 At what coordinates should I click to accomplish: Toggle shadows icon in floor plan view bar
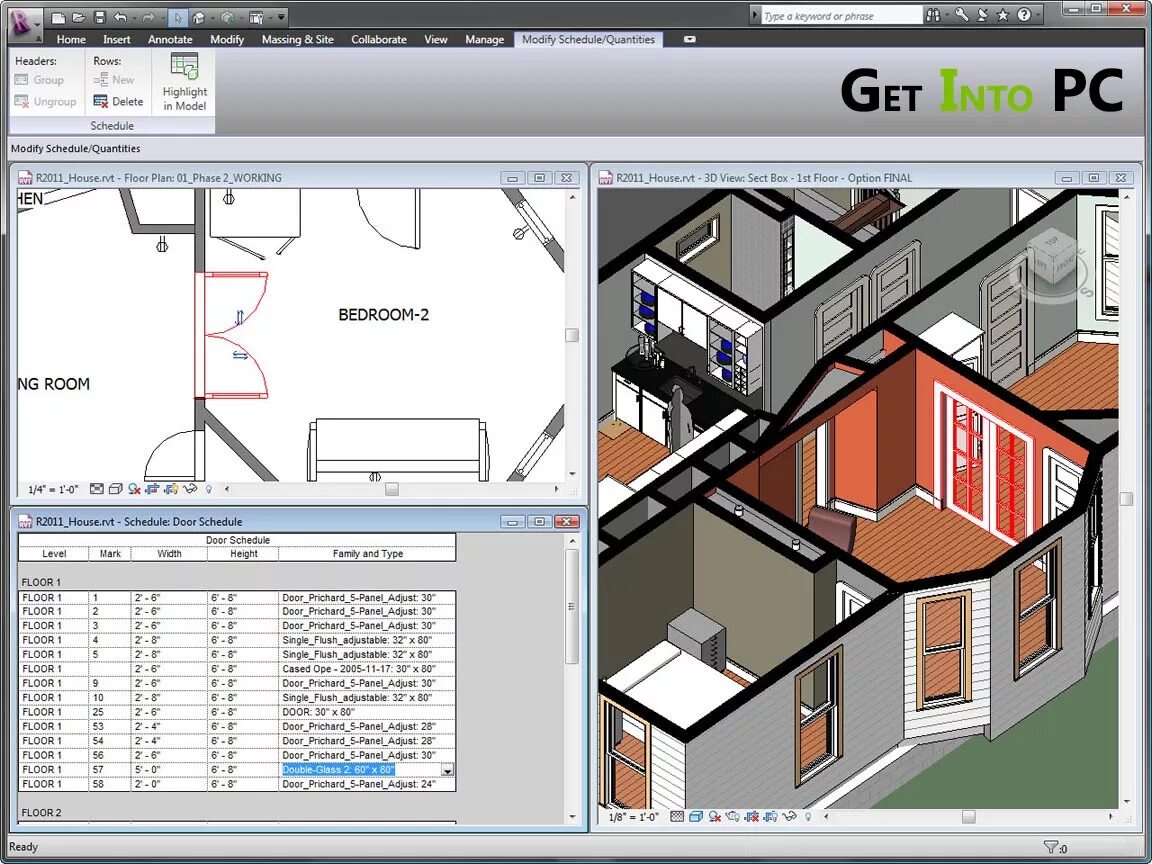pyautogui.click(x=134, y=489)
